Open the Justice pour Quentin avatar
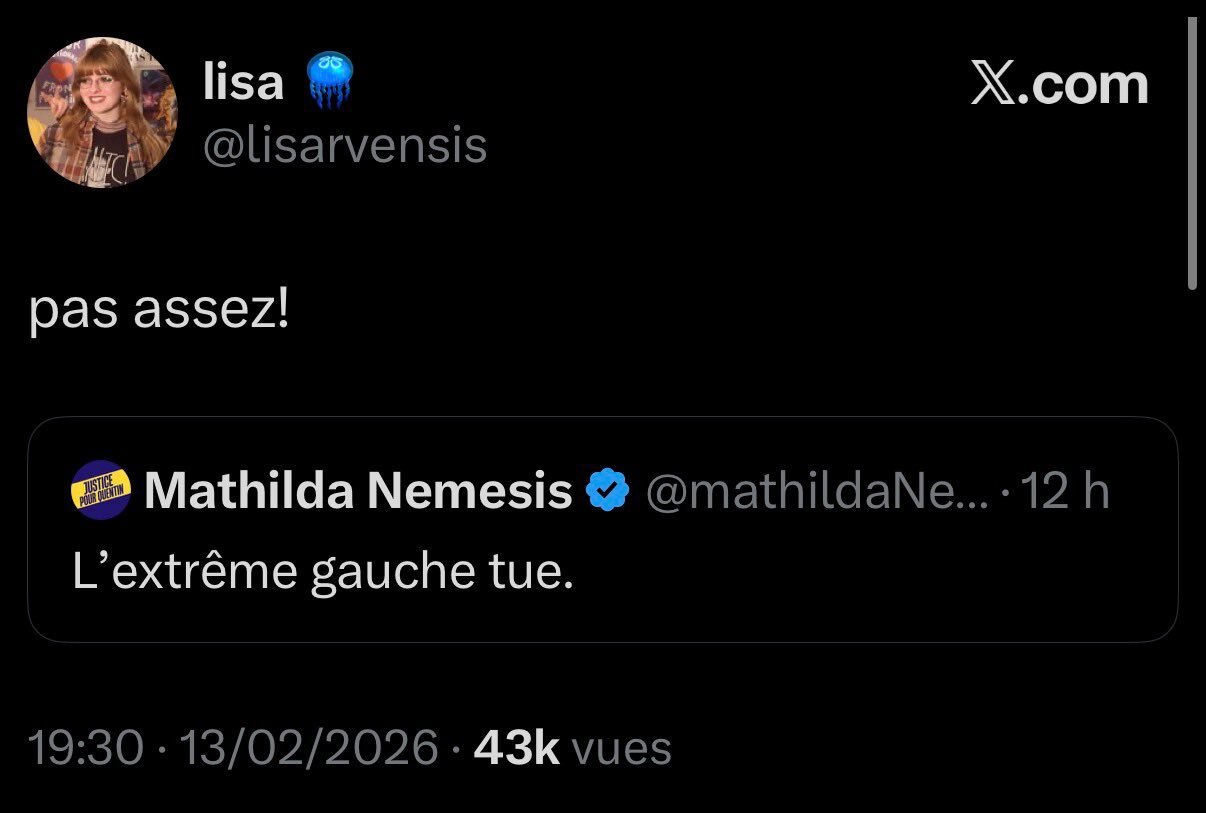This screenshot has height=813, width=1206. point(102,491)
